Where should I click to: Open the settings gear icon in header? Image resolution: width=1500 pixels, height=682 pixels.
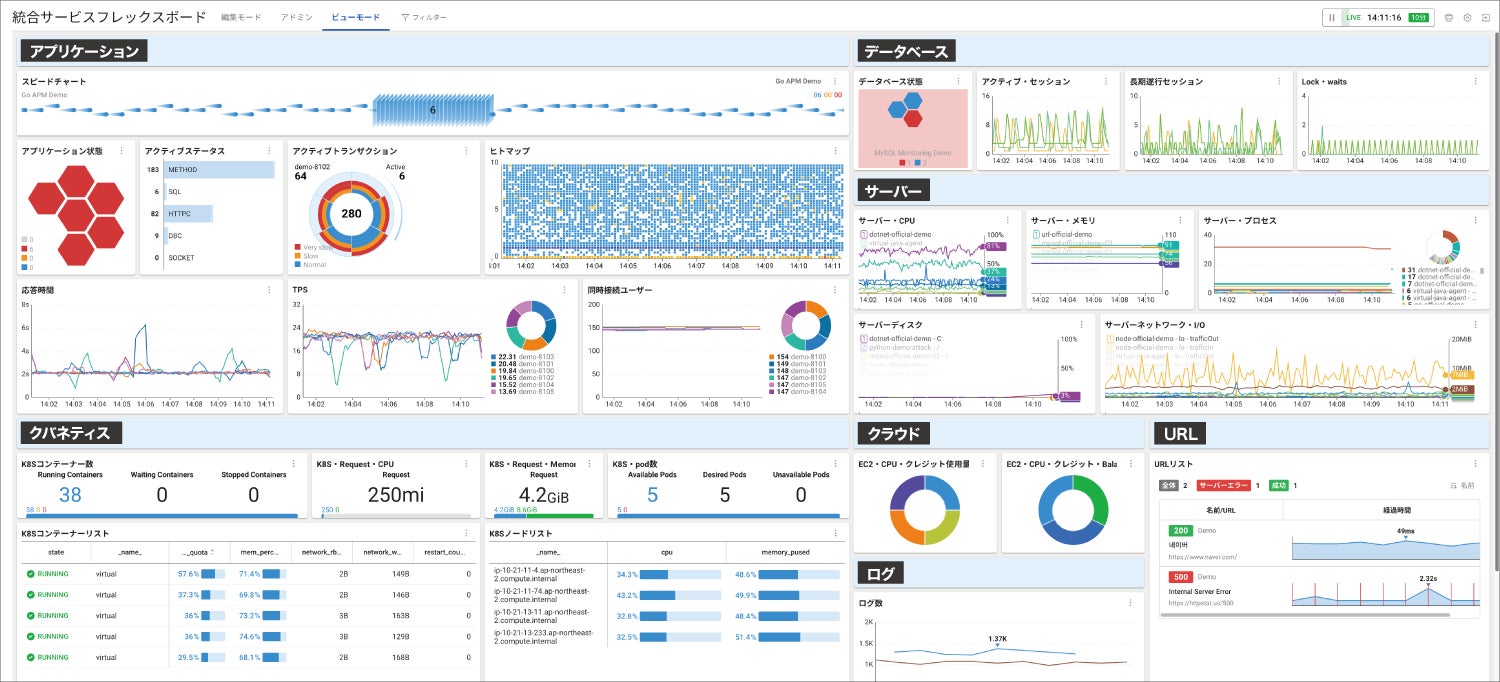[x=1467, y=17]
